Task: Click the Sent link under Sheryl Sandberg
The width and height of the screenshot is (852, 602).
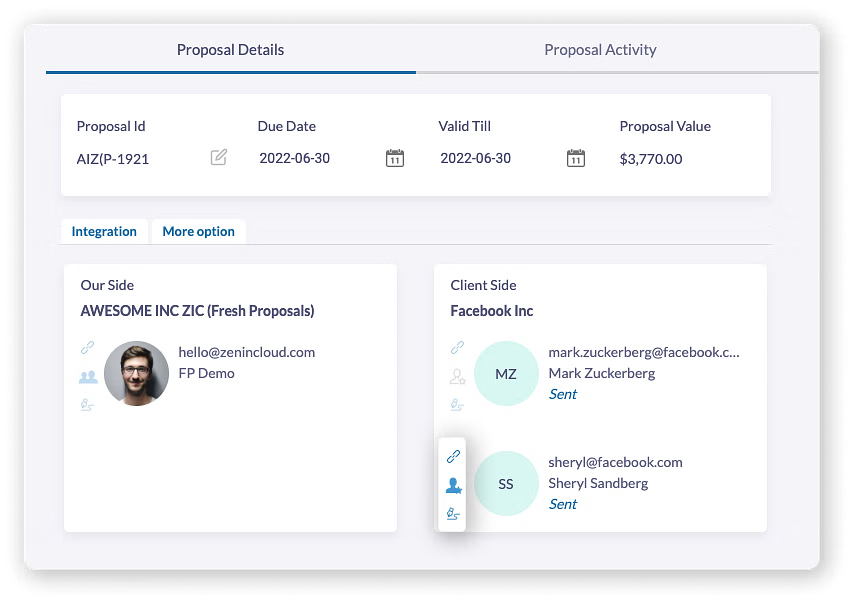Action: pos(562,504)
